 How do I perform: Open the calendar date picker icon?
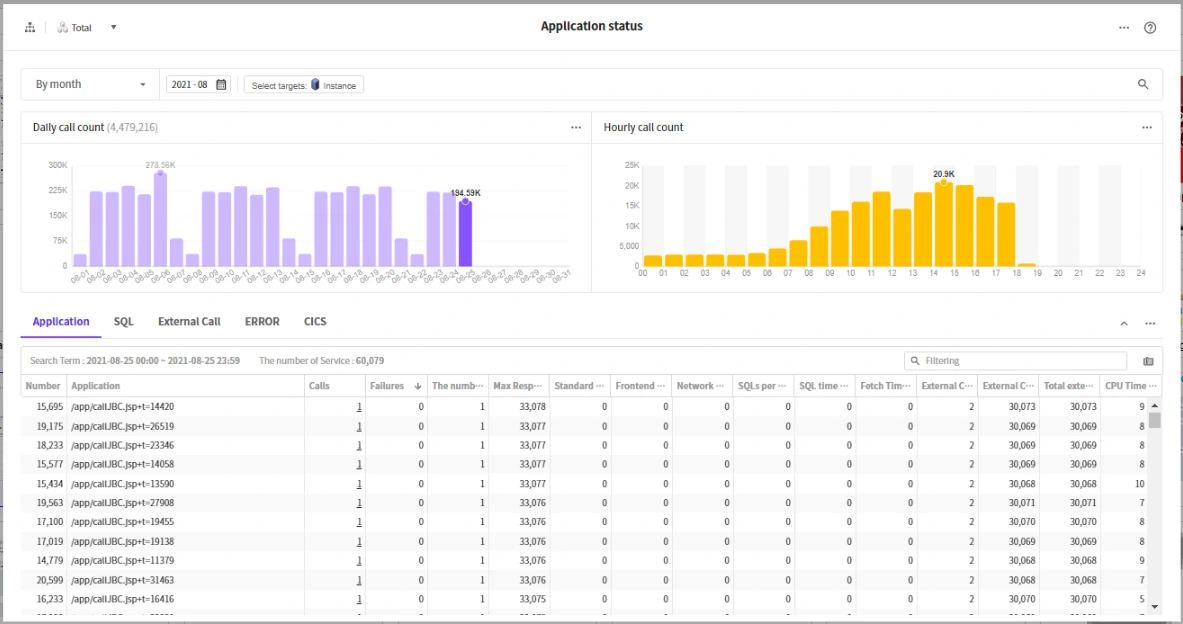pos(221,85)
